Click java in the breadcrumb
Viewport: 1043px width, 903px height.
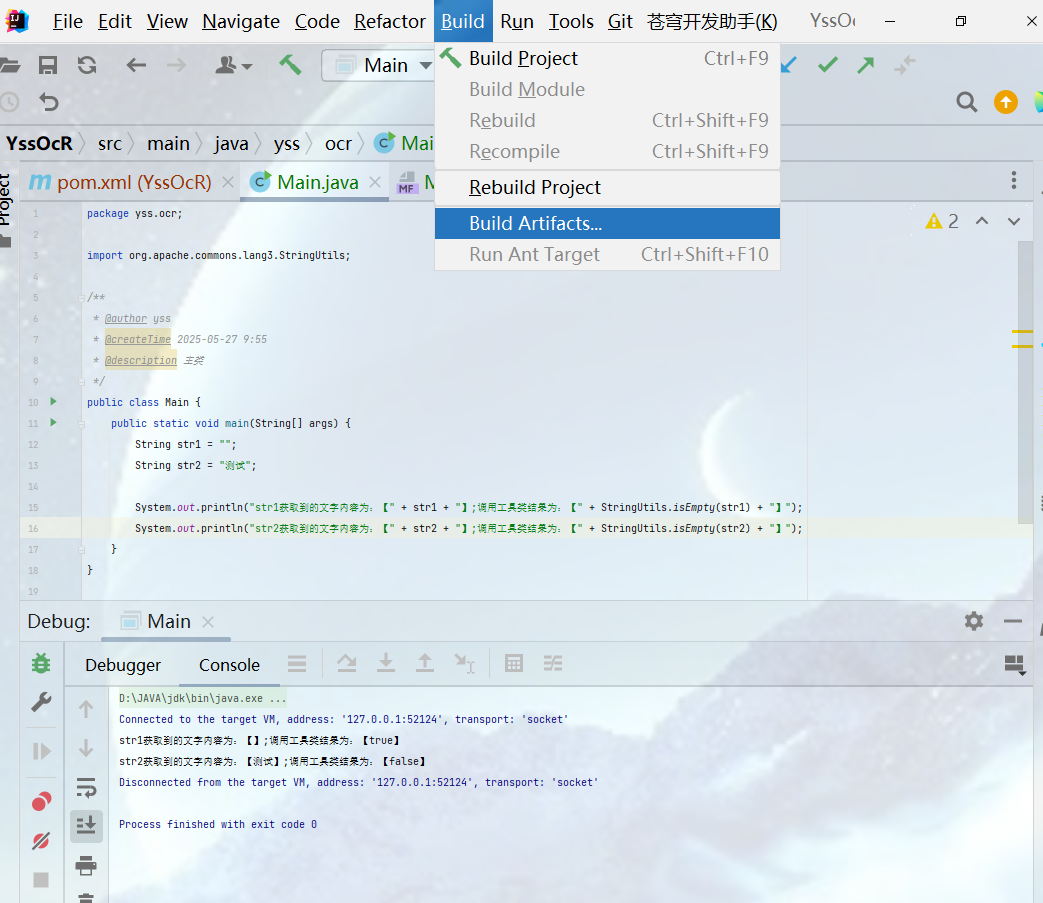click(x=231, y=144)
